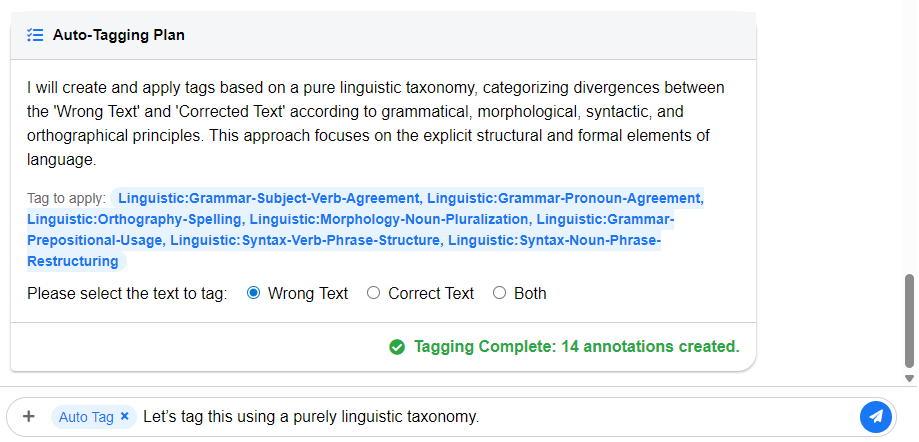
Task: Click the Orthography-Spelling tag
Action: click(x=134, y=219)
